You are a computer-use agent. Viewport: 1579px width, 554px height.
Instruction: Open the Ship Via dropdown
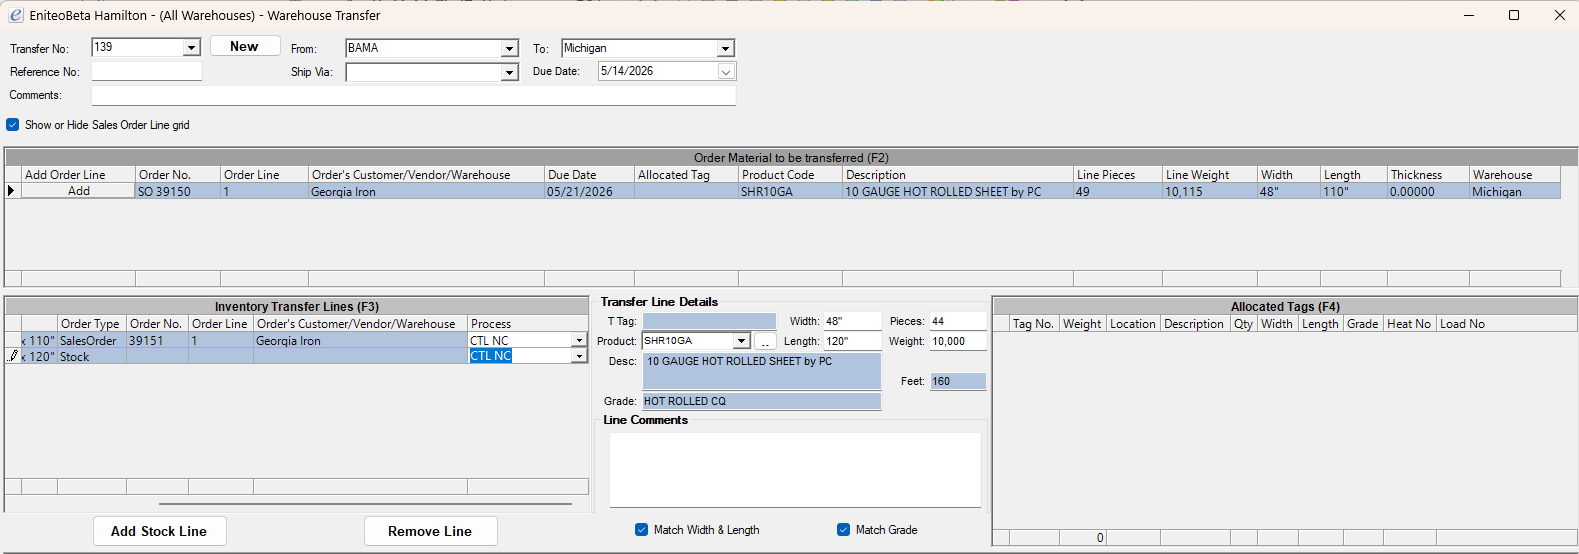[509, 72]
